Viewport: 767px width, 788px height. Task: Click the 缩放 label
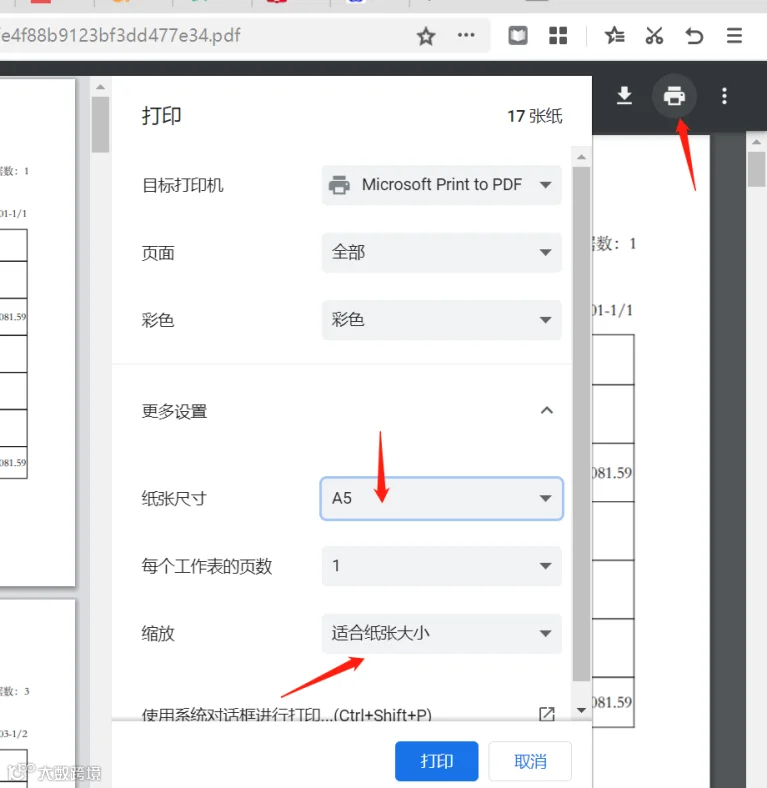pos(158,634)
